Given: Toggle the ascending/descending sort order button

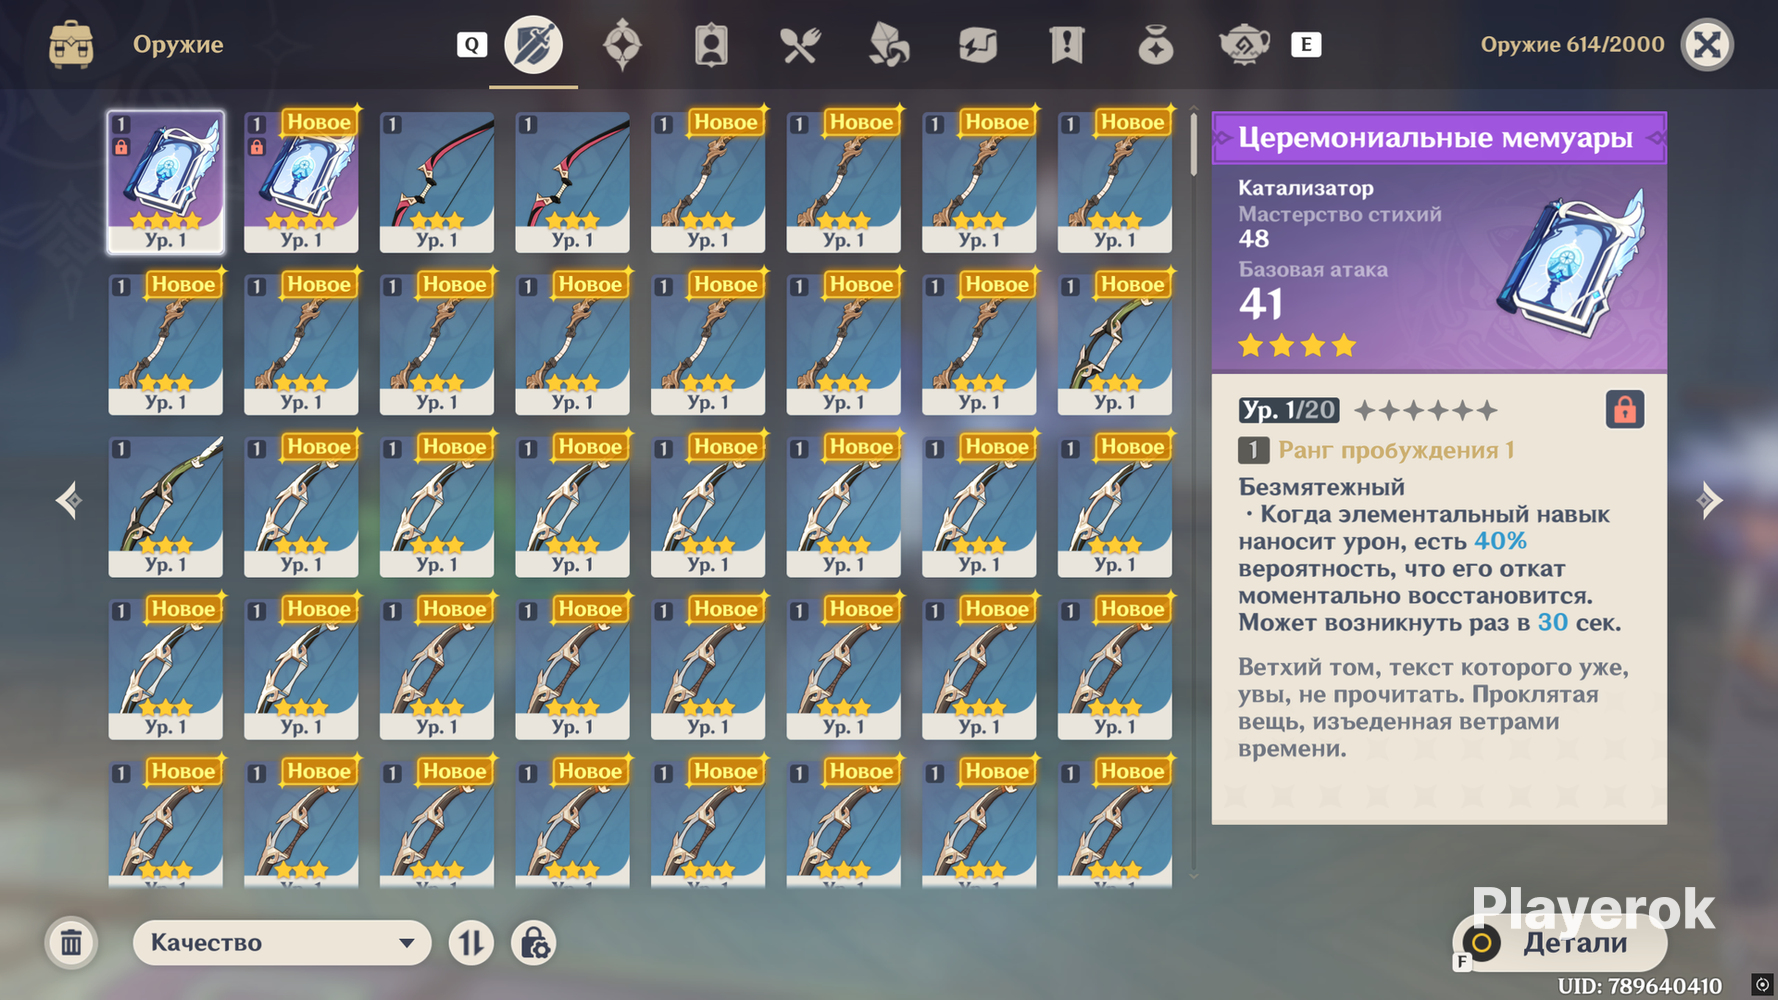Looking at the screenshot, I should click(x=471, y=943).
